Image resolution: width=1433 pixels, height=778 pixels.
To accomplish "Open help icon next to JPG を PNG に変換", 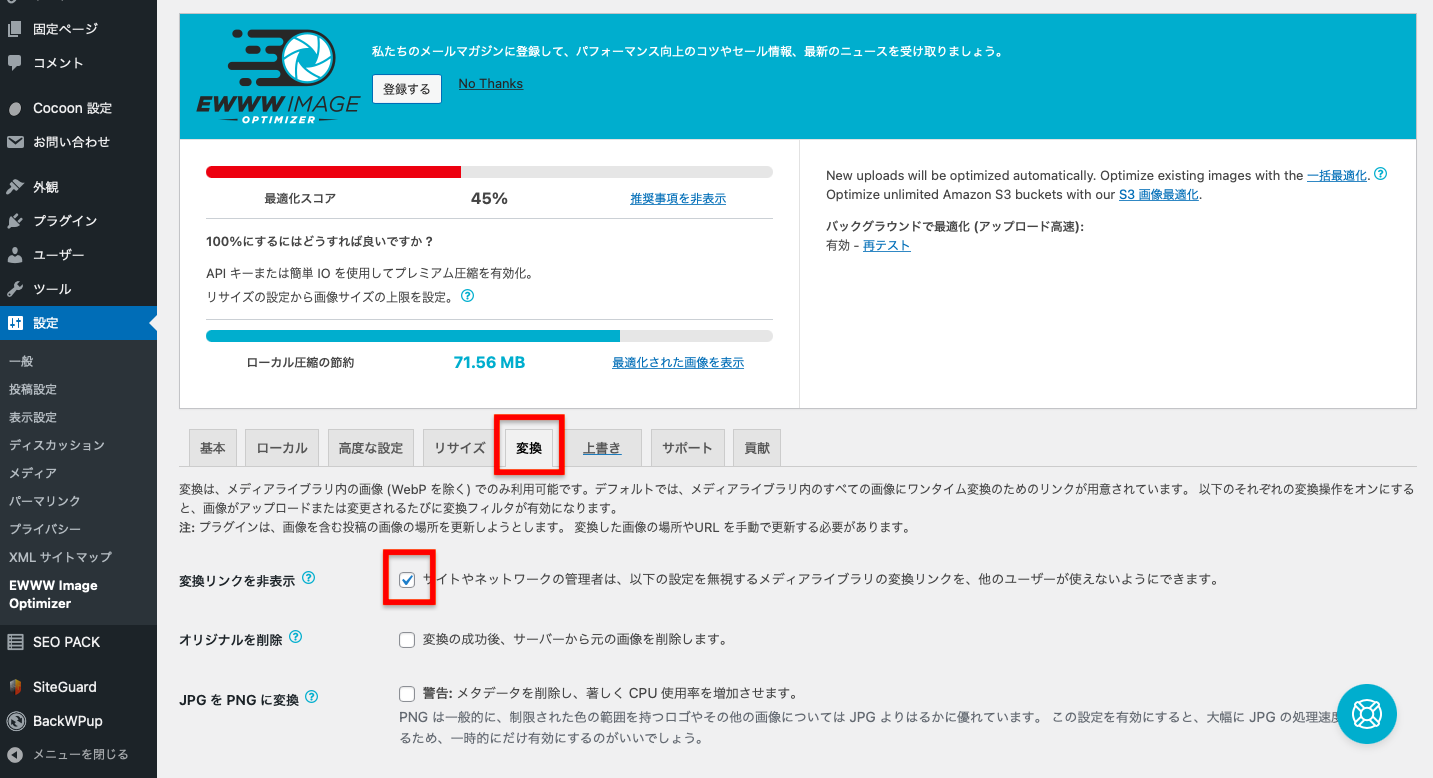I will coord(312,697).
